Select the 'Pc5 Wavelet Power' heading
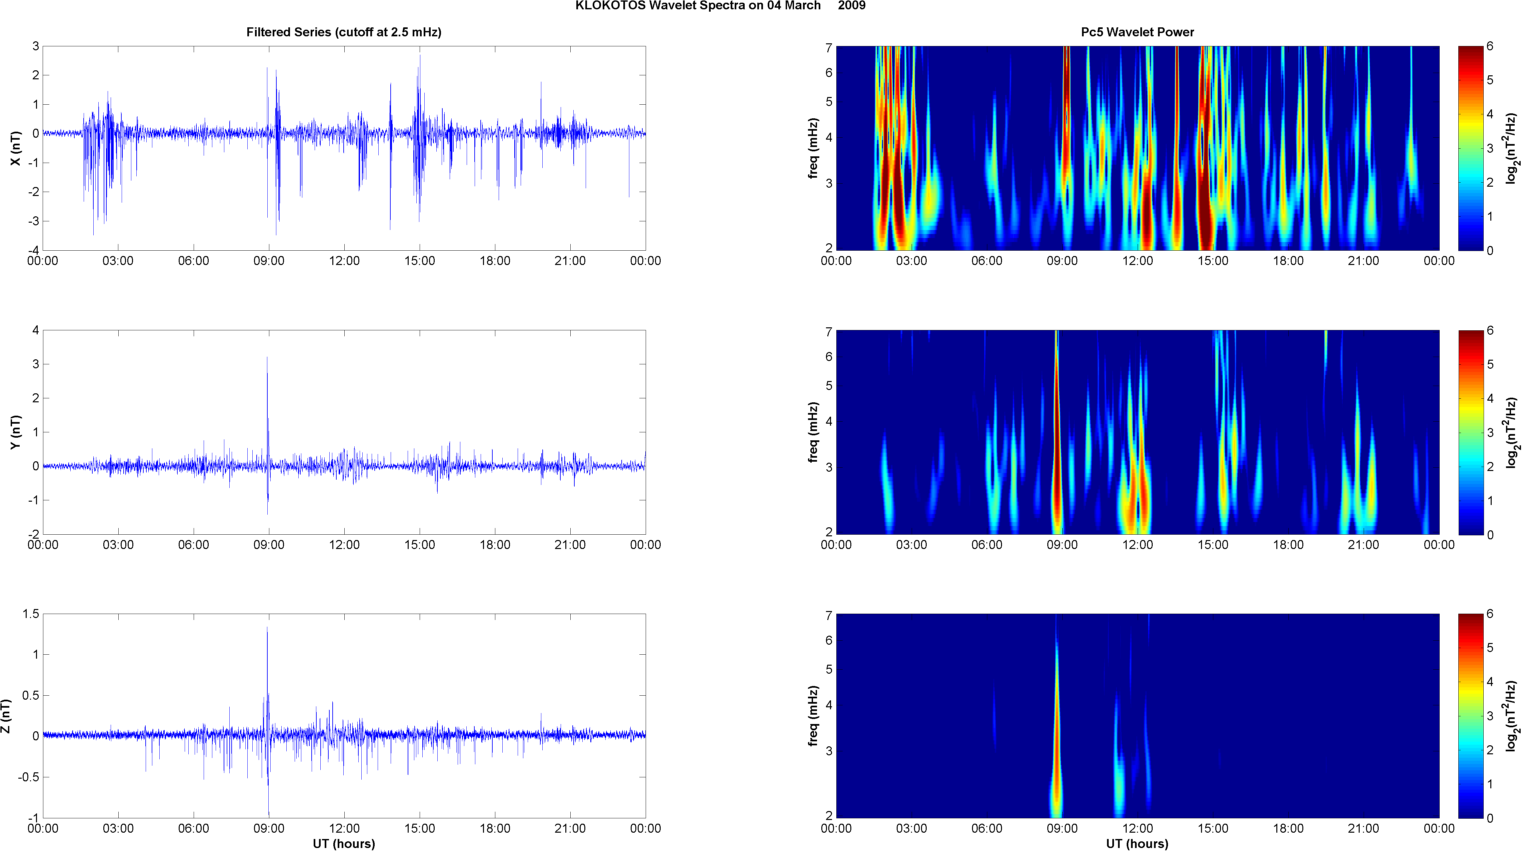The height and width of the screenshot is (851, 1522). click(1137, 32)
